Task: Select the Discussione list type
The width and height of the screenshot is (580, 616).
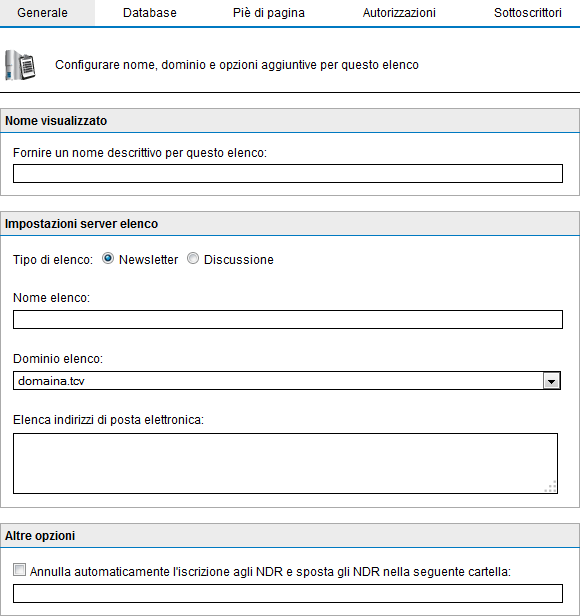Action: click(193, 258)
